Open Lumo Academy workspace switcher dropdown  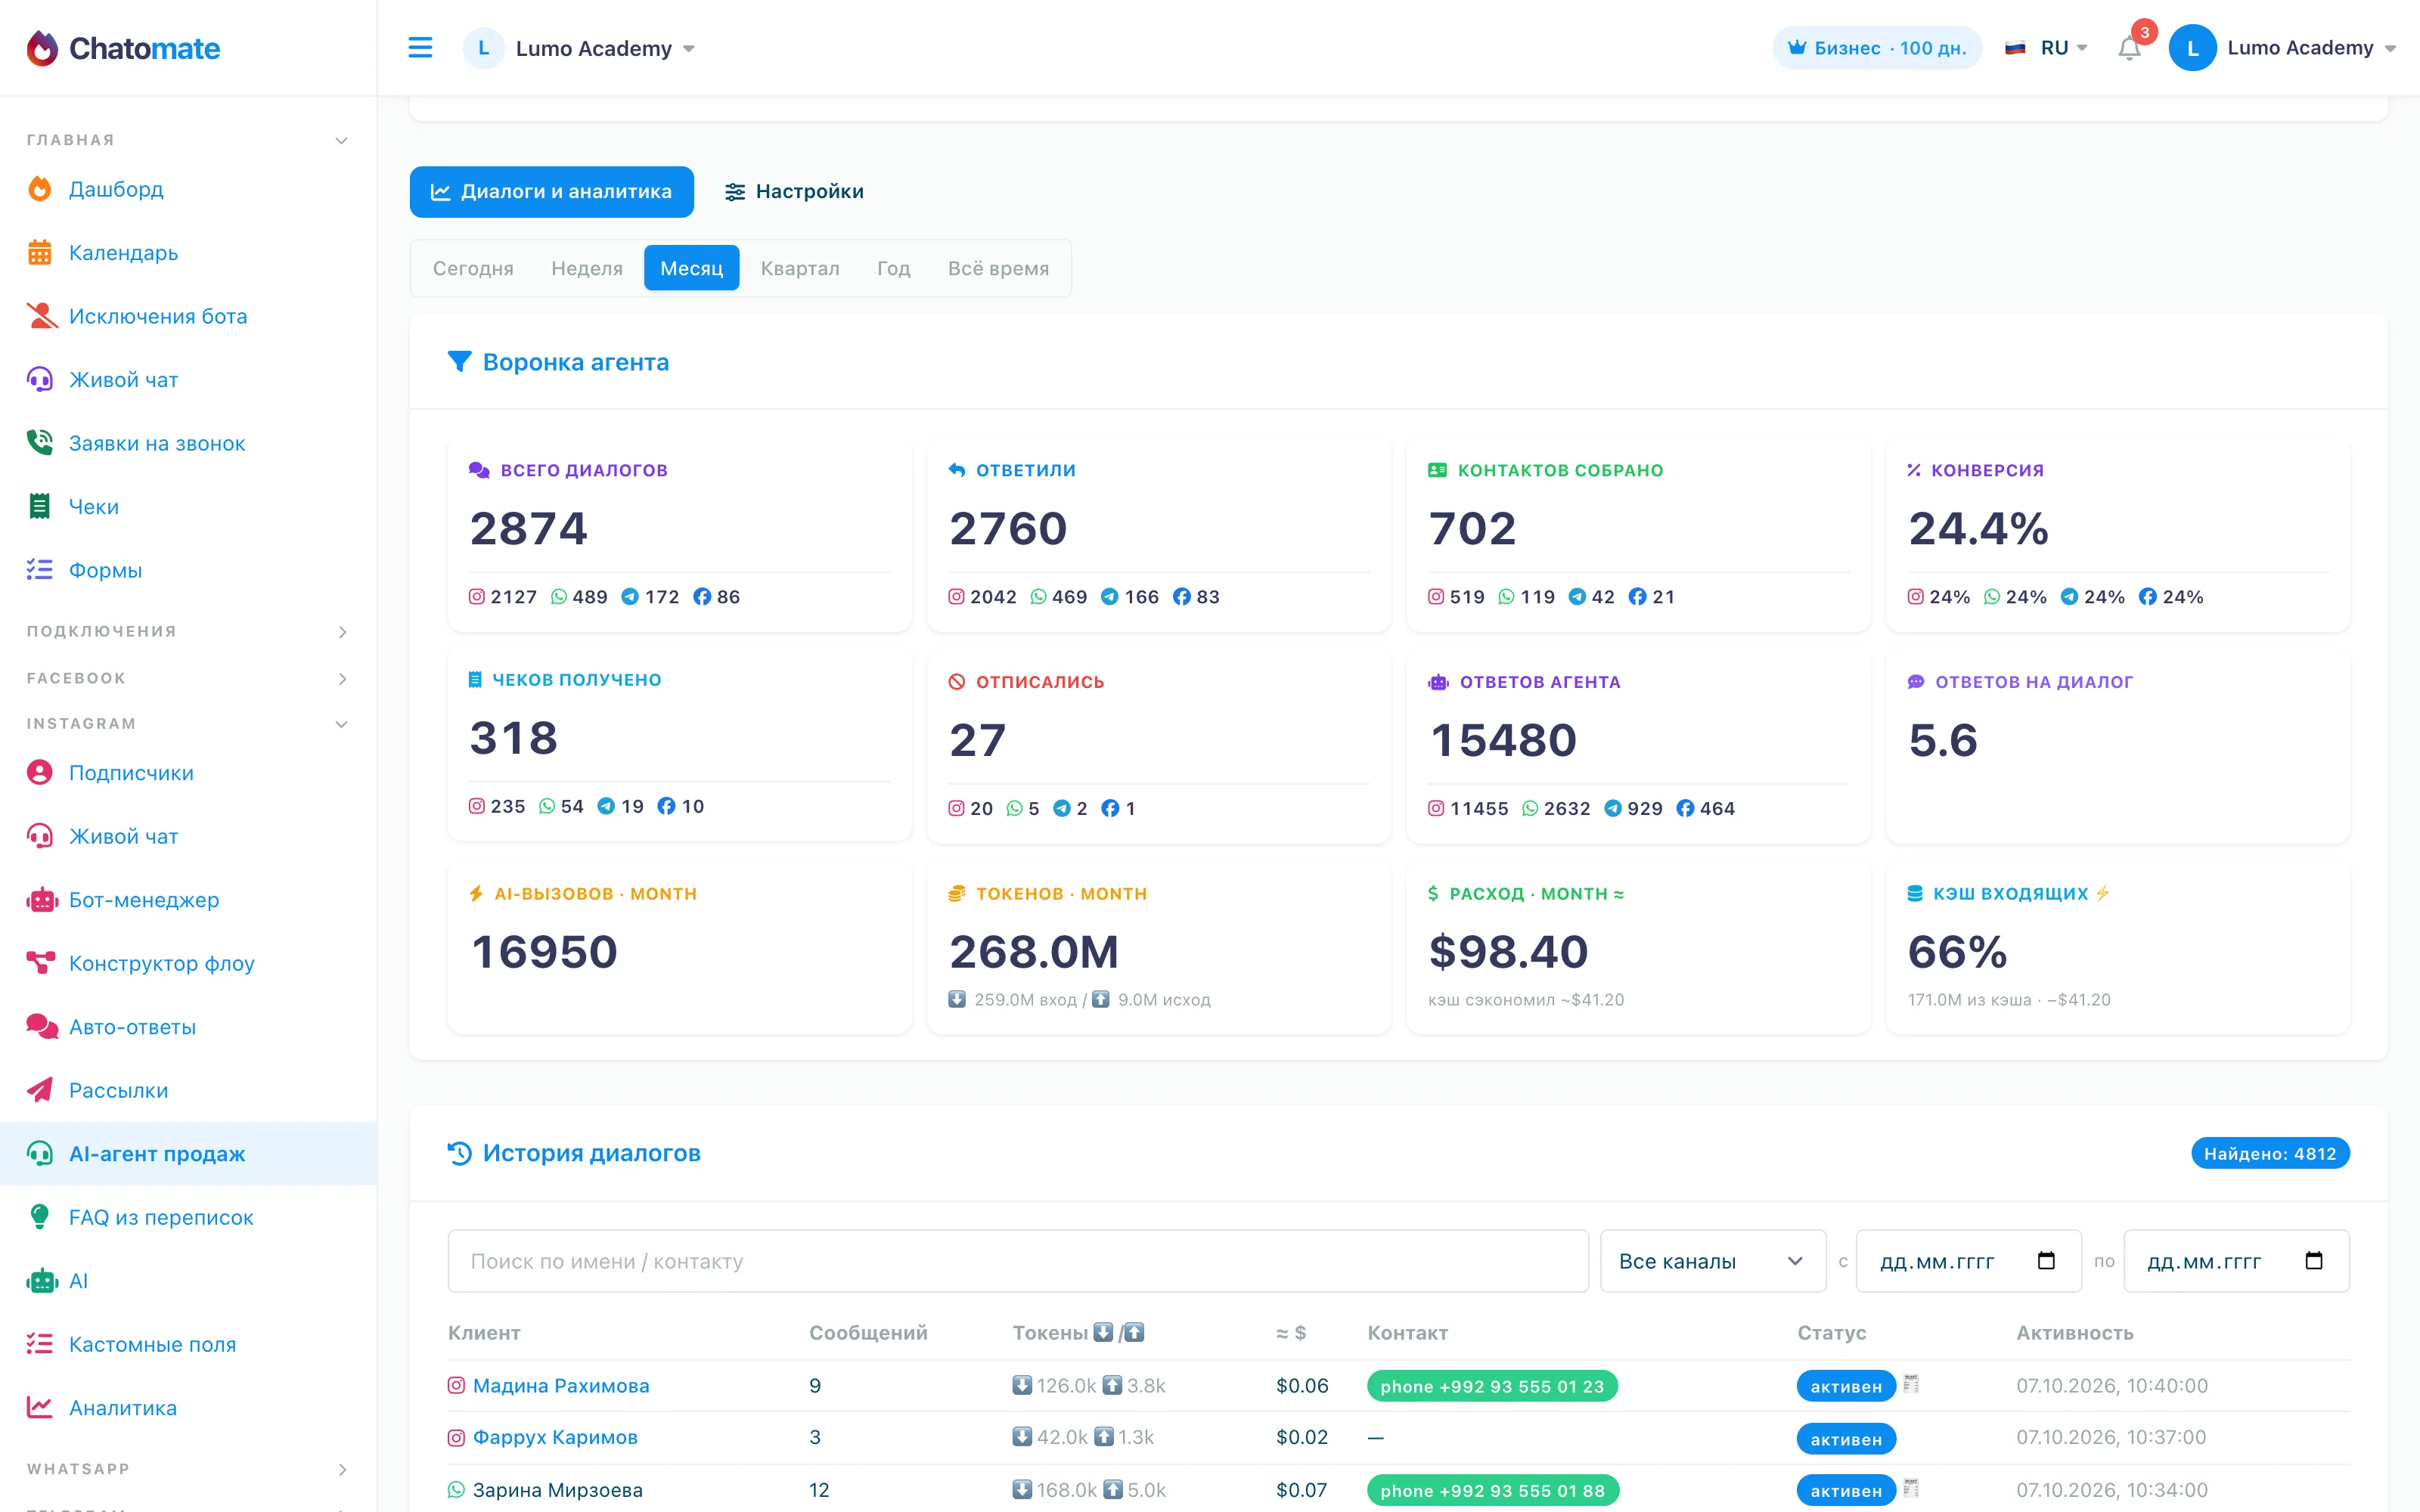pyautogui.click(x=580, y=48)
